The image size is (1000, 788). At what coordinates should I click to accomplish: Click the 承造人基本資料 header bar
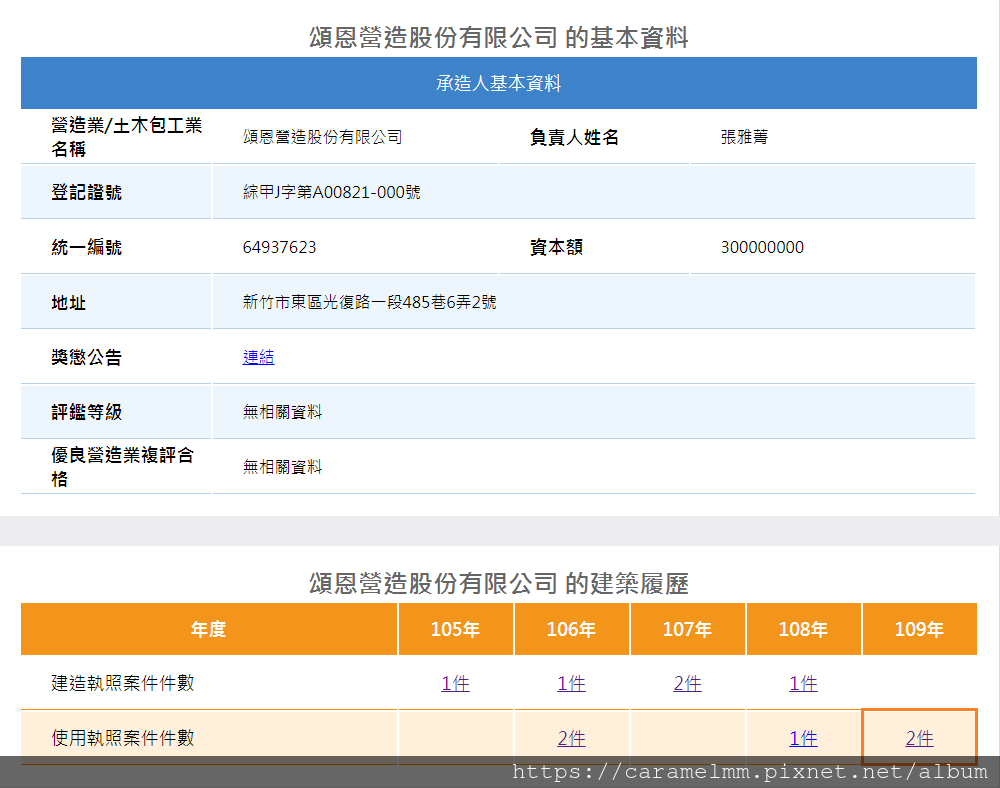tap(499, 83)
